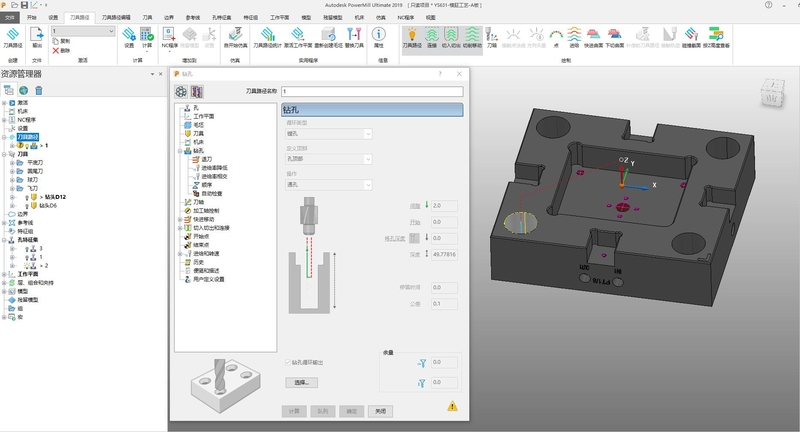Click the ViewCube in the 3D viewport
The width and height of the screenshot is (800, 432).
[773, 93]
